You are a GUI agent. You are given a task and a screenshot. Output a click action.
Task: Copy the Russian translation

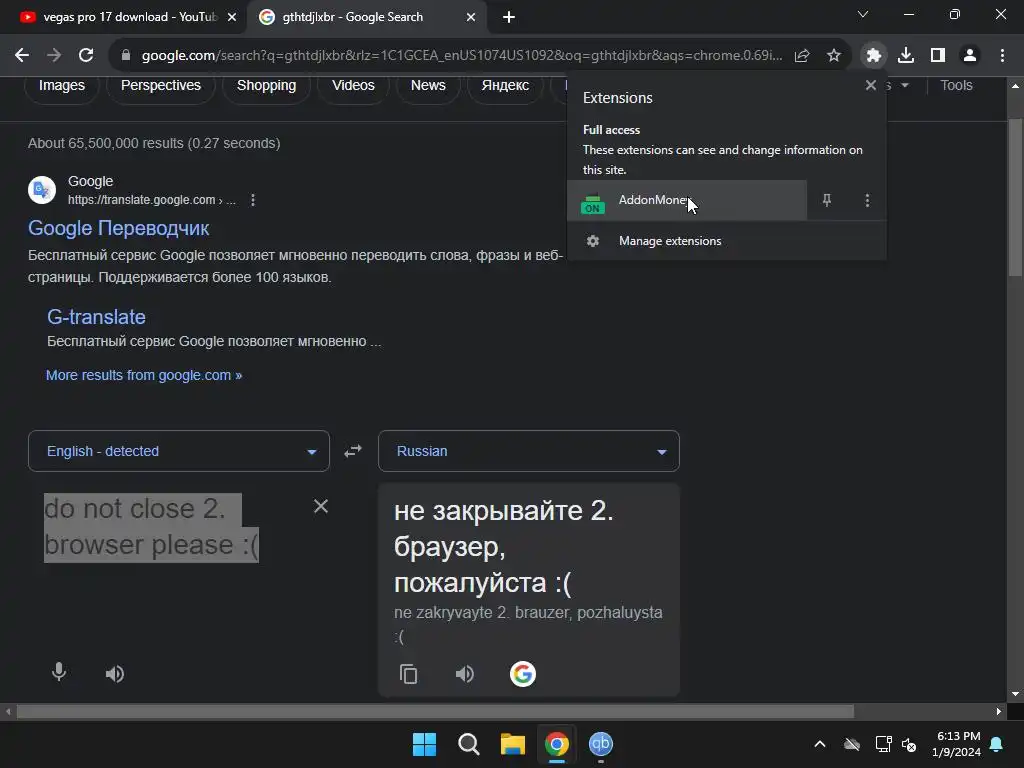click(x=409, y=674)
